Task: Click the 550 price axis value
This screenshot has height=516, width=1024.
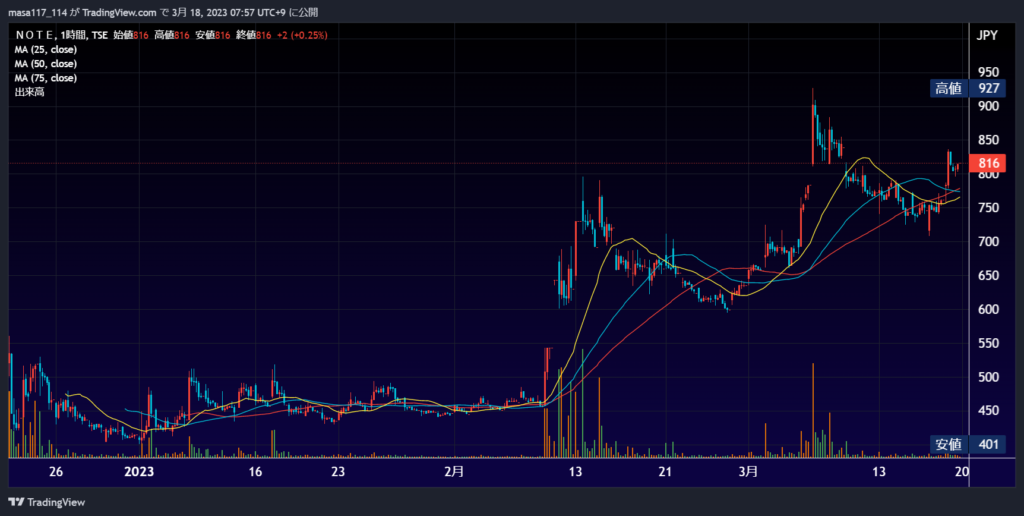Action: [x=987, y=344]
